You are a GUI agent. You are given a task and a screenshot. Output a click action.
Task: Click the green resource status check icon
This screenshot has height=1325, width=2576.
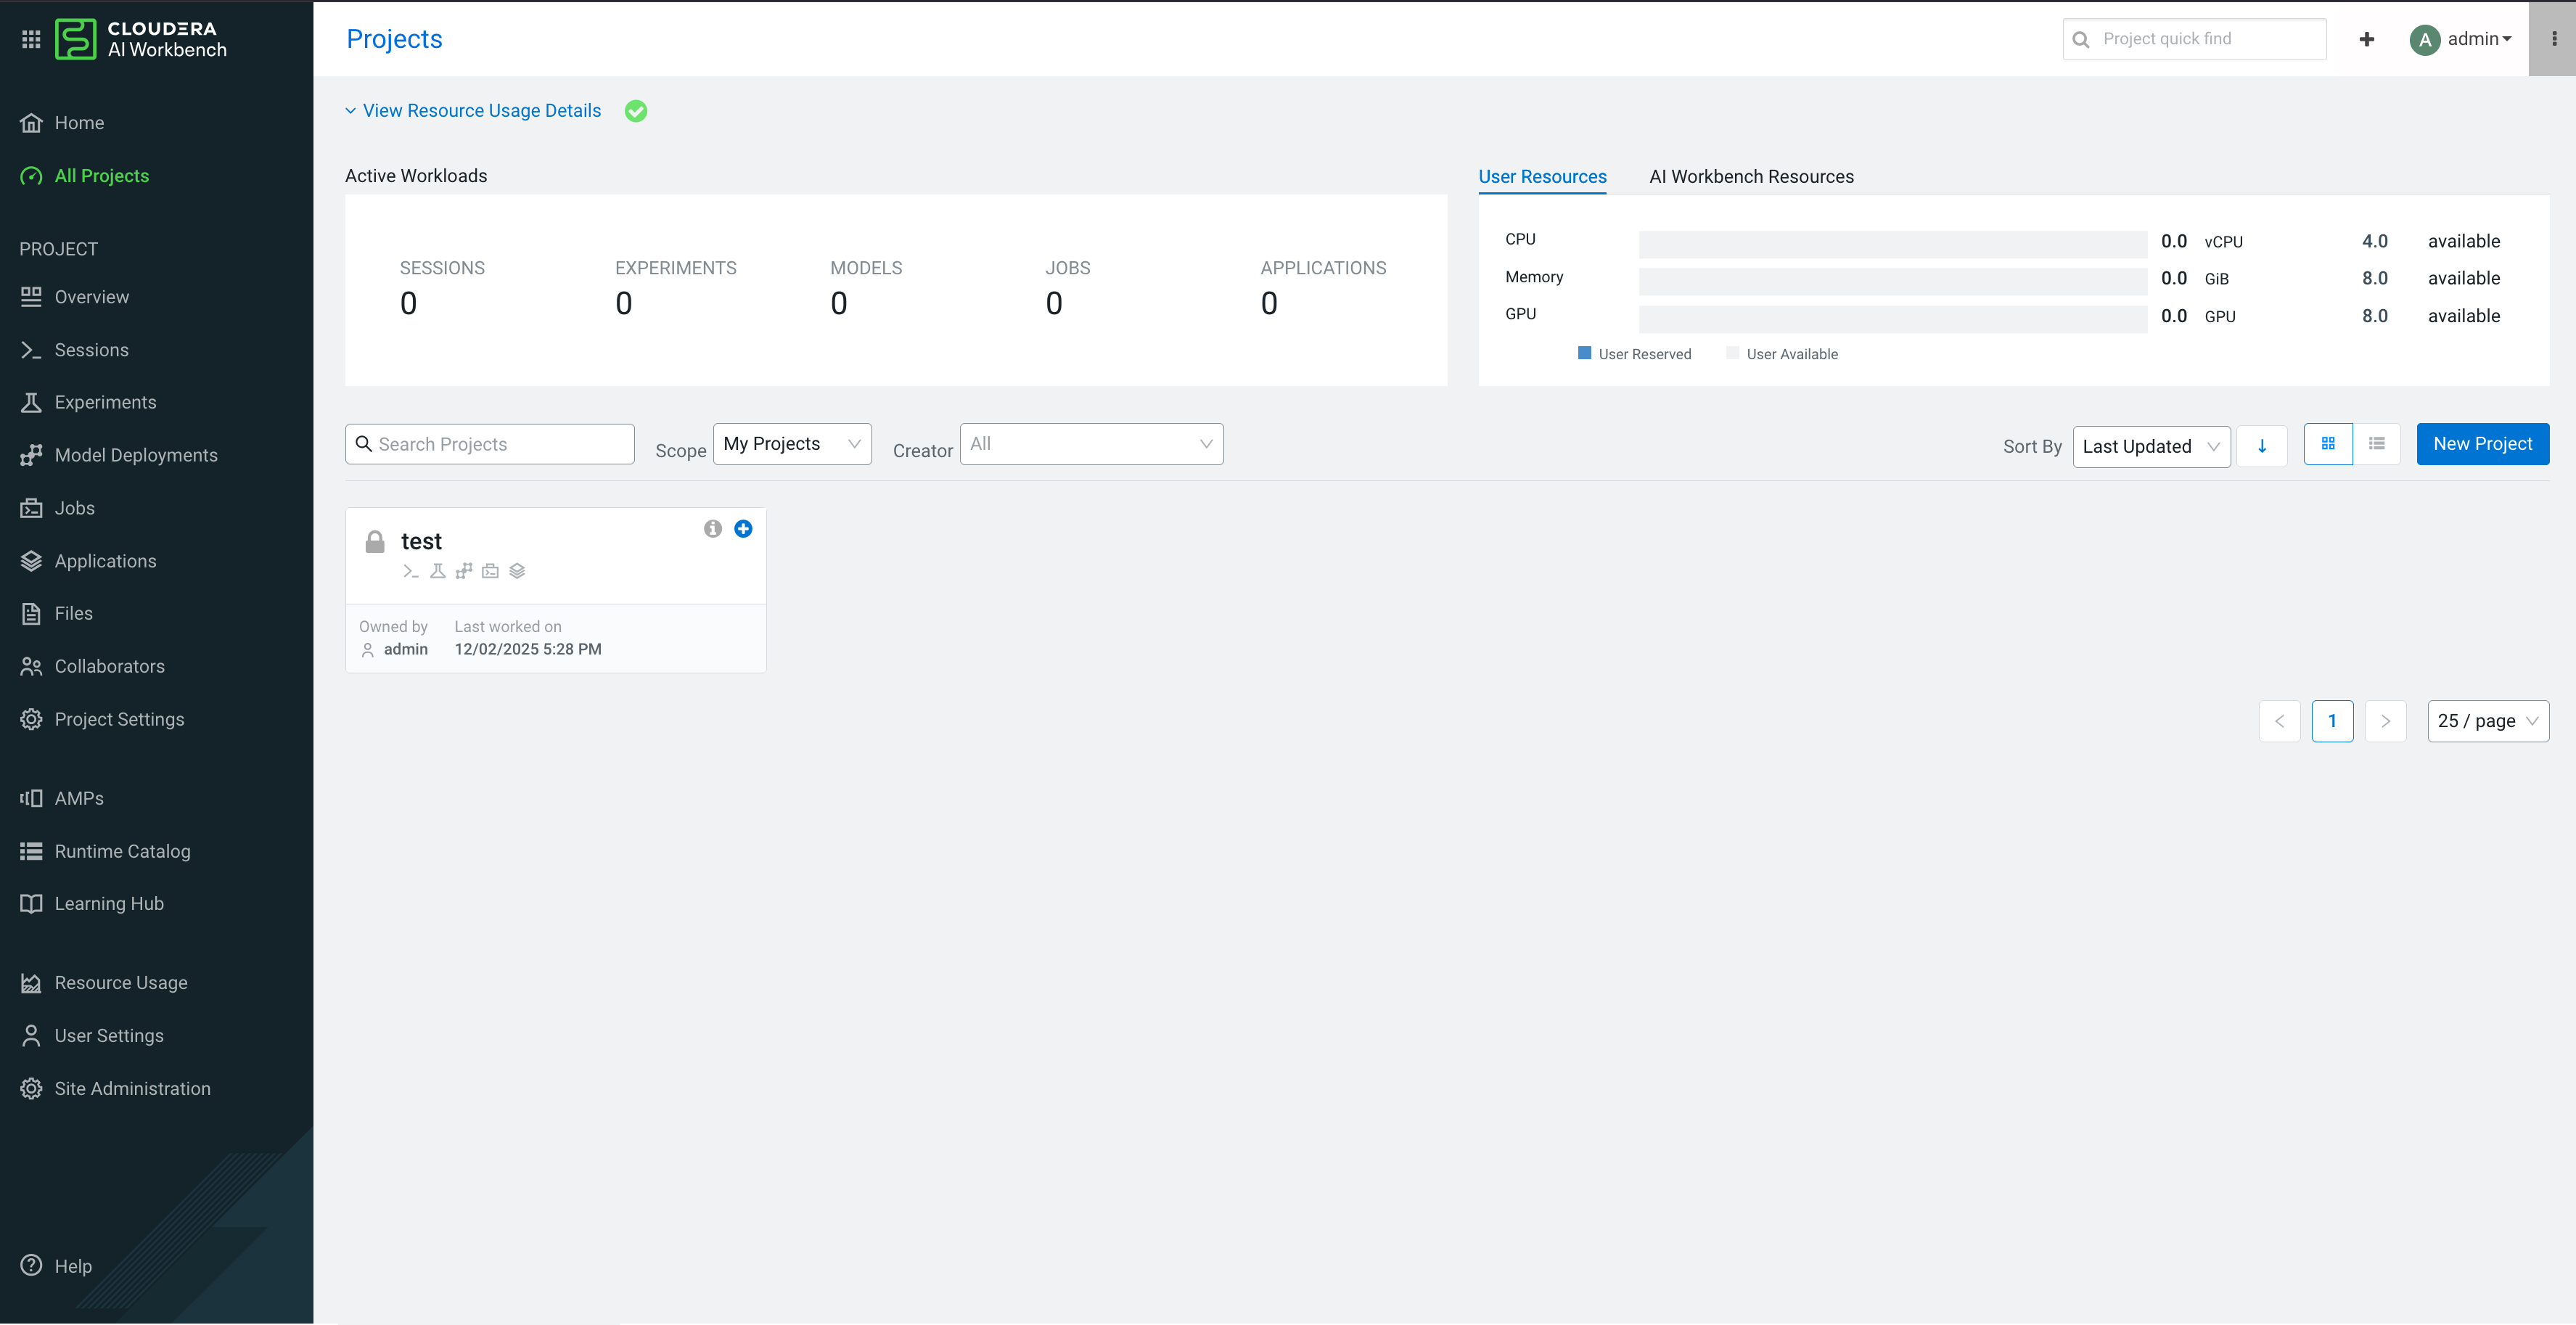click(x=636, y=111)
